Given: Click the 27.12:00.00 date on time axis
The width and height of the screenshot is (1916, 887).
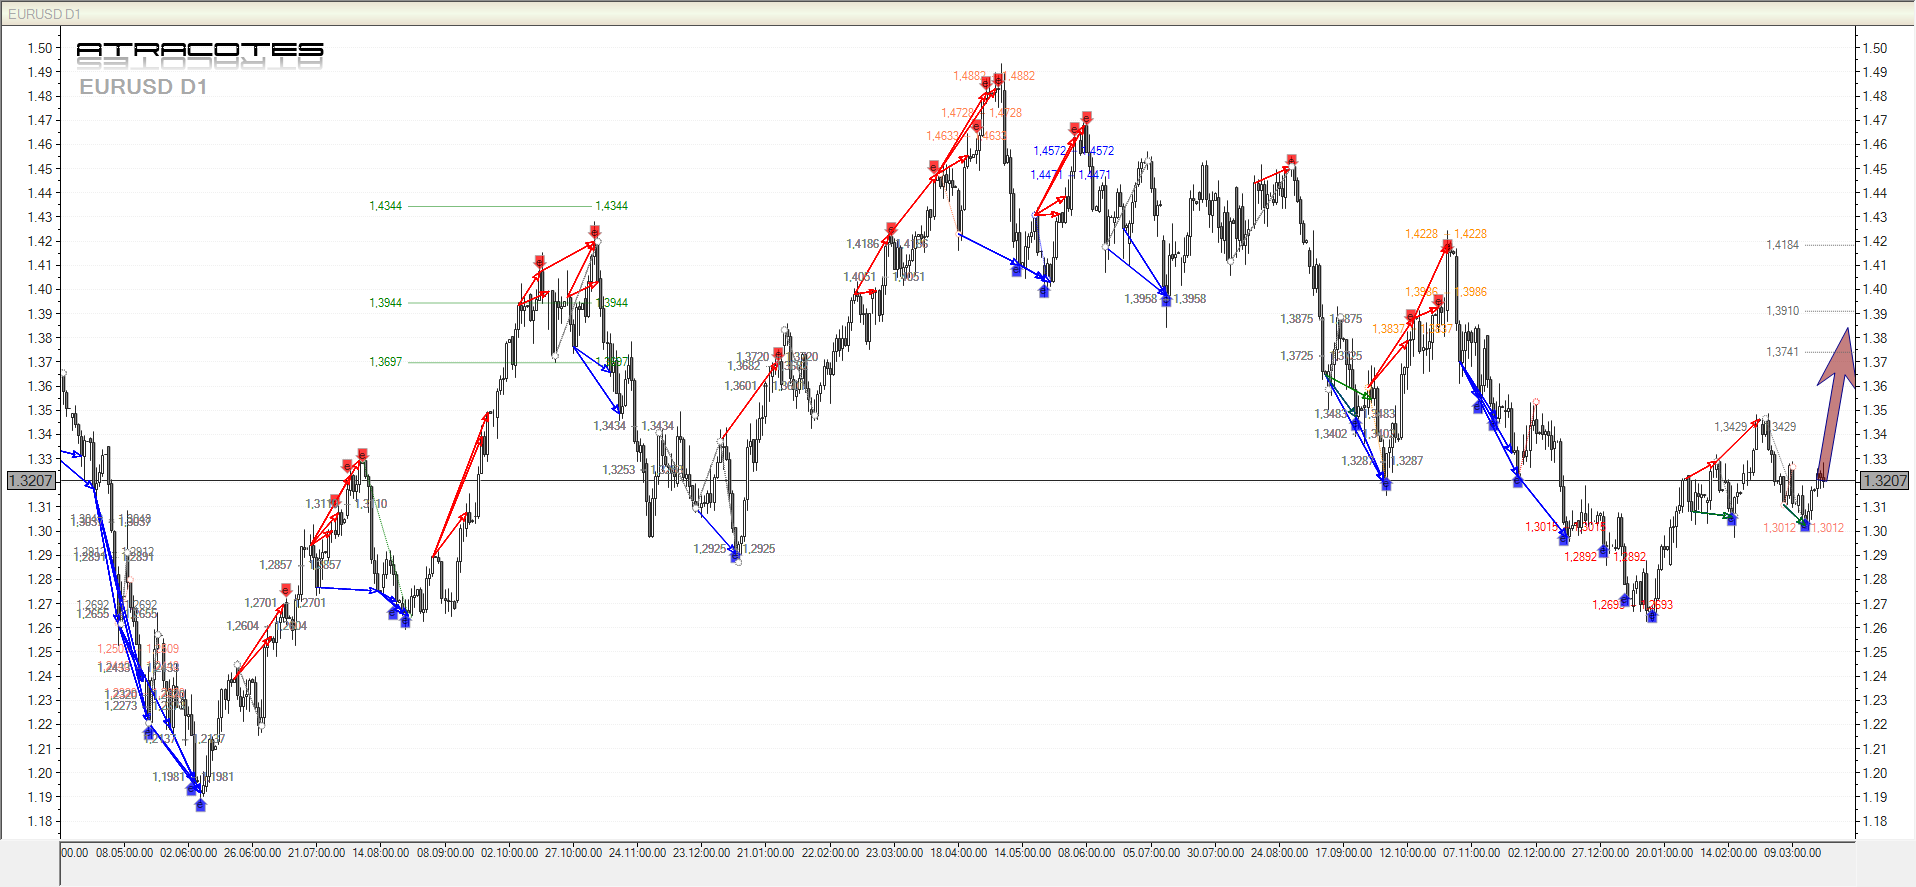Looking at the screenshot, I should click(x=1601, y=853).
